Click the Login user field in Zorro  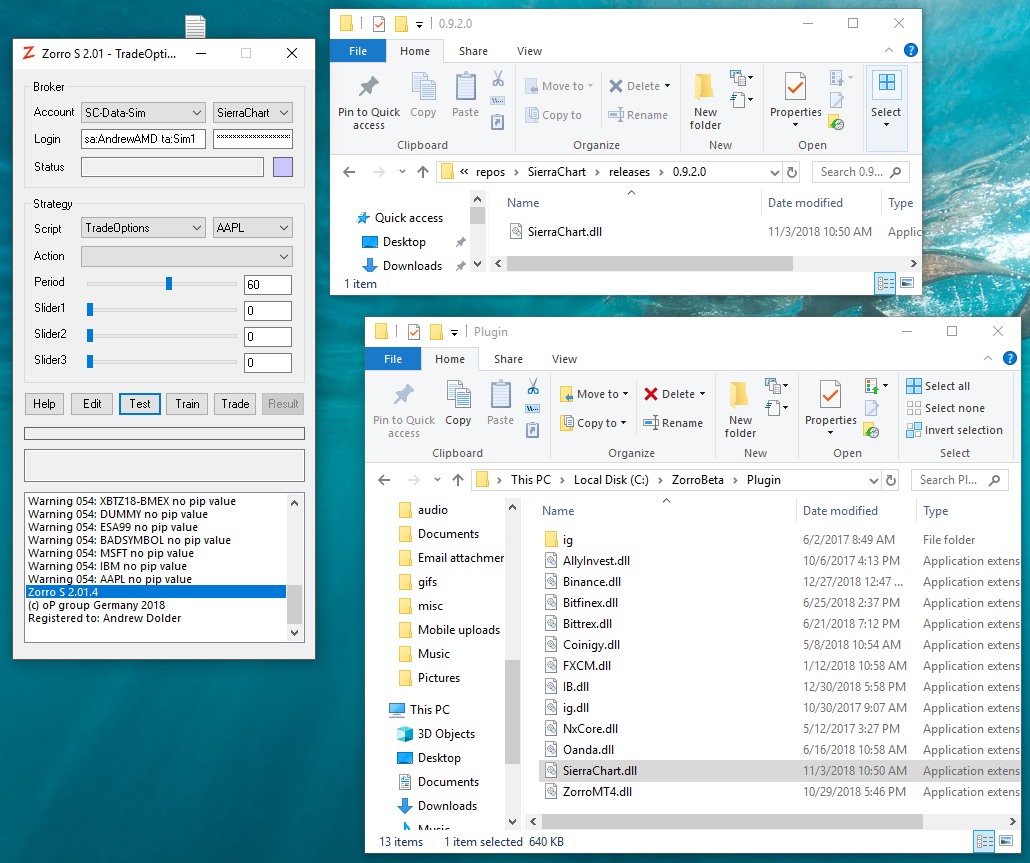point(143,139)
